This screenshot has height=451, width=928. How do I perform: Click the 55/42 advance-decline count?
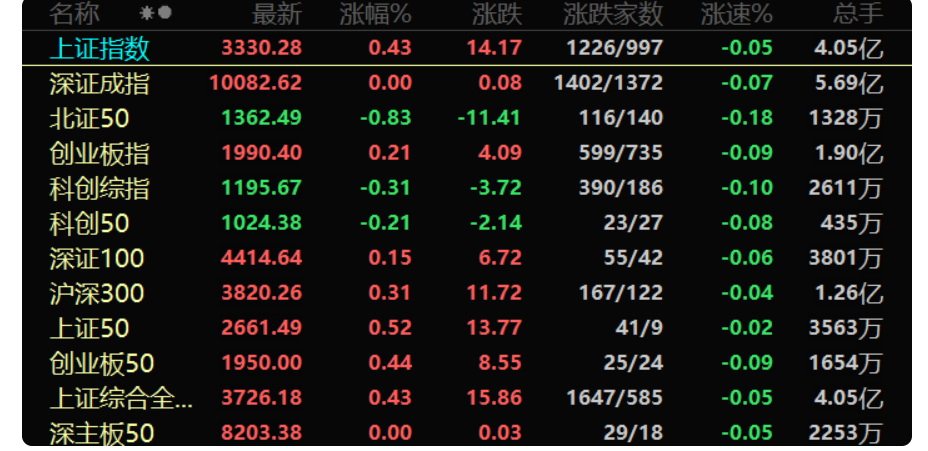633,257
